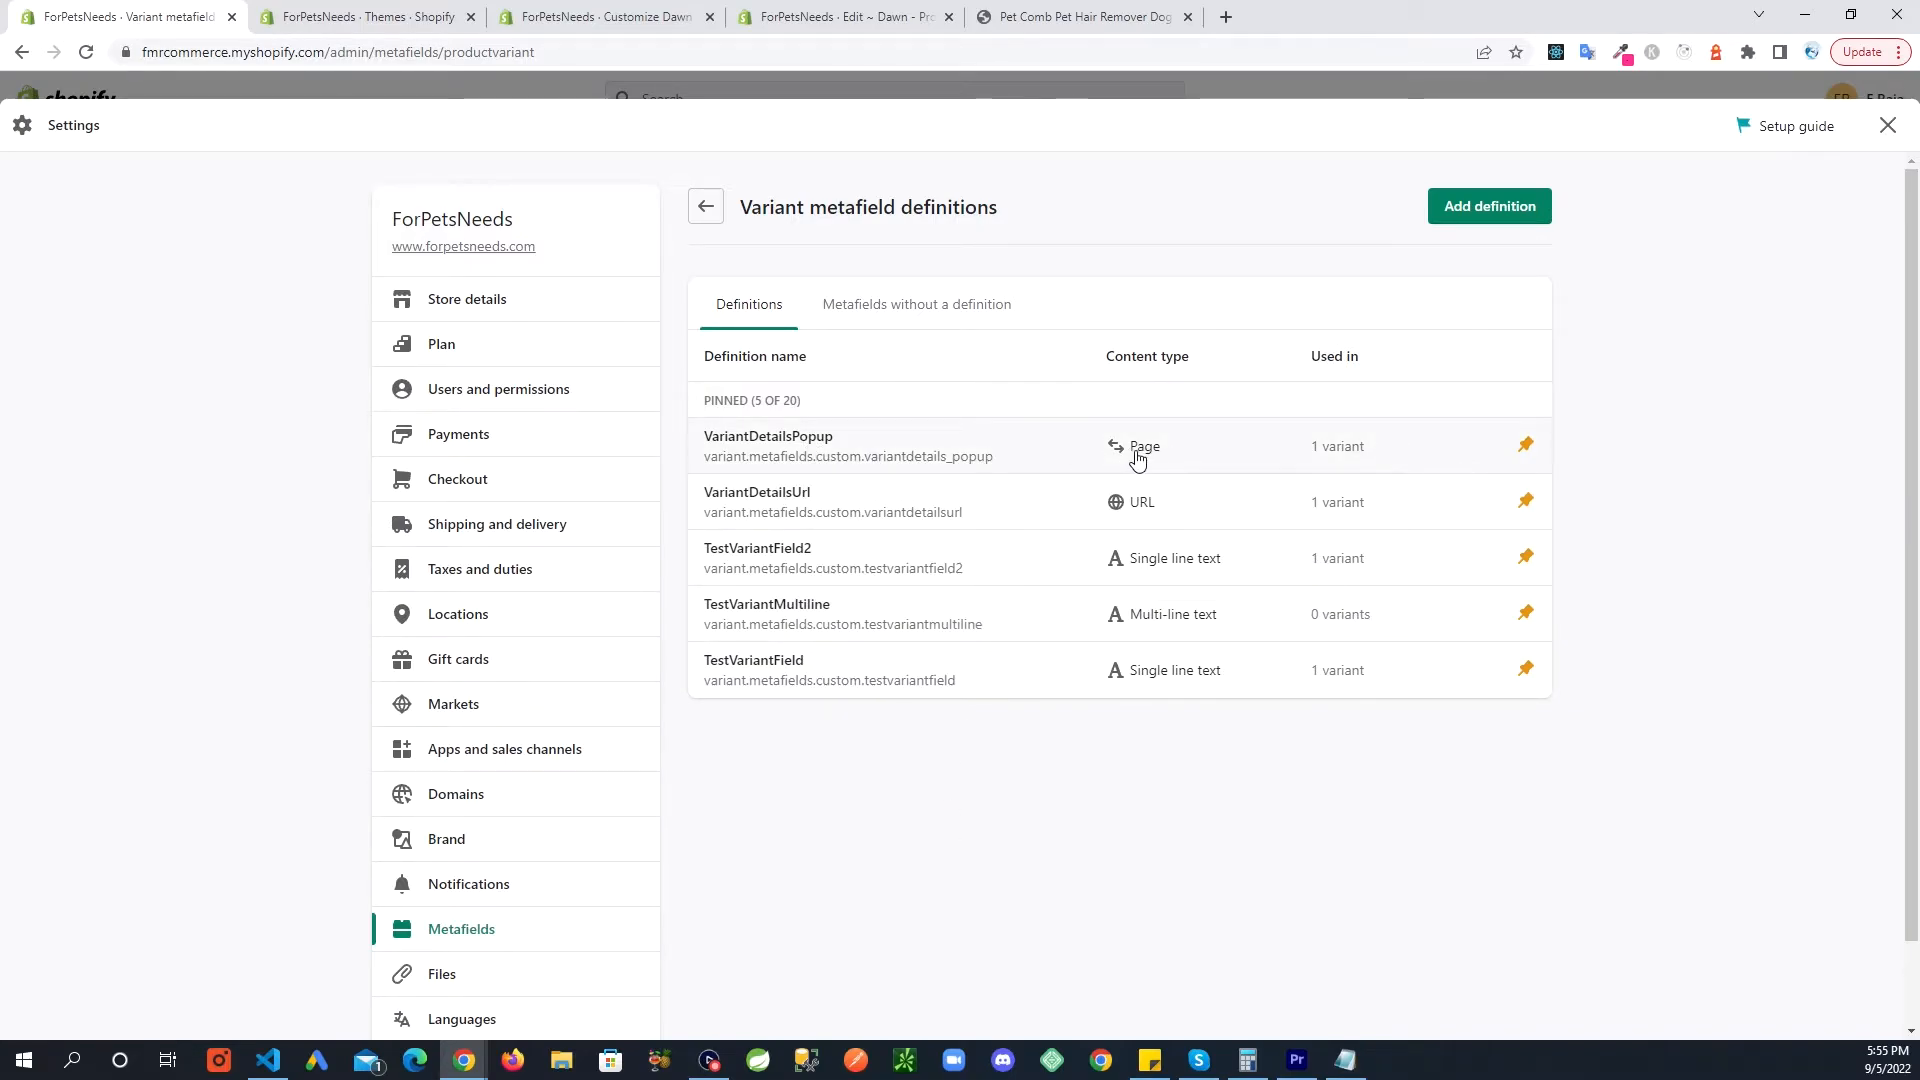Screen dimensions: 1920x1080
Task: Switch to Metafields without a definition tab
Action: point(916,303)
